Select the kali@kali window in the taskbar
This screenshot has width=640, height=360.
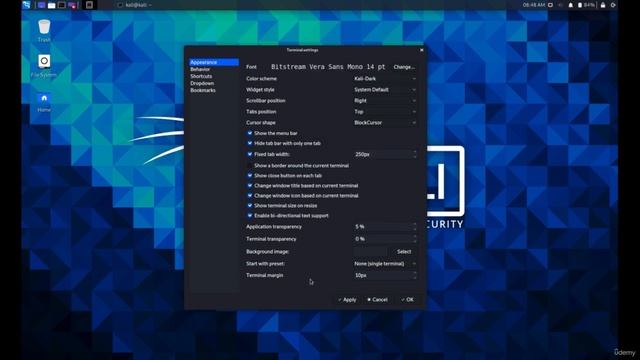pyautogui.click(x=135, y=5)
